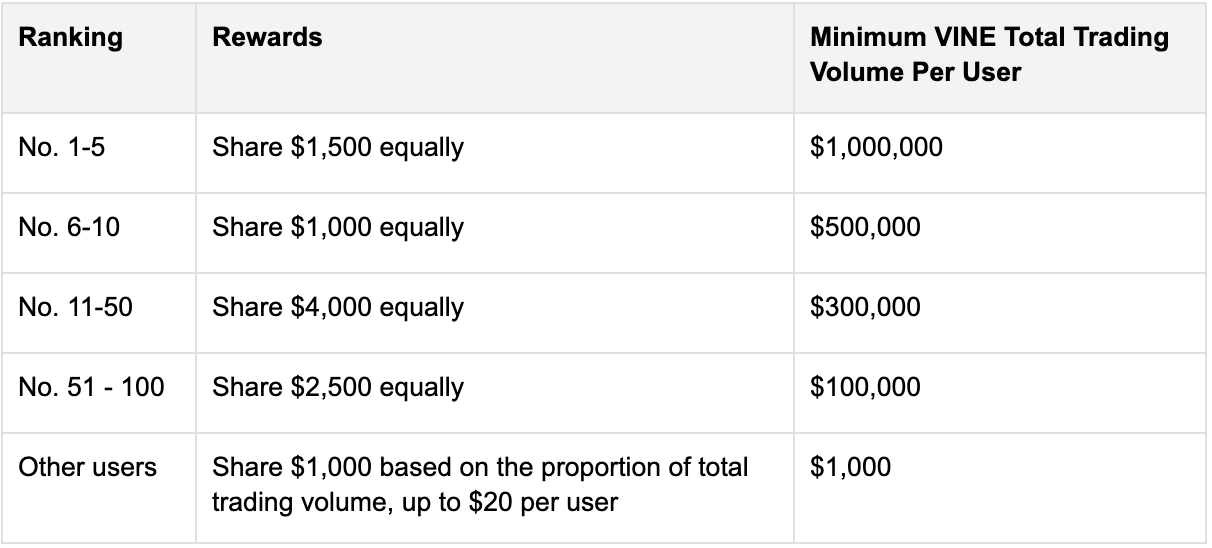The height and width of the screenshot is (548, 1212).
Task: Click Share $2,500 equally reward cell
Action: [x=338, y=387]
